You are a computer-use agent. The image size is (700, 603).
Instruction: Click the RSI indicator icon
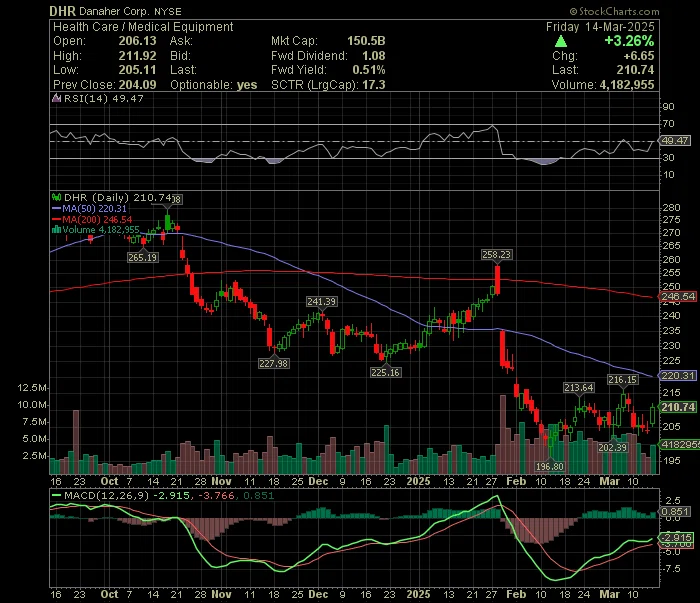(56, 98)
